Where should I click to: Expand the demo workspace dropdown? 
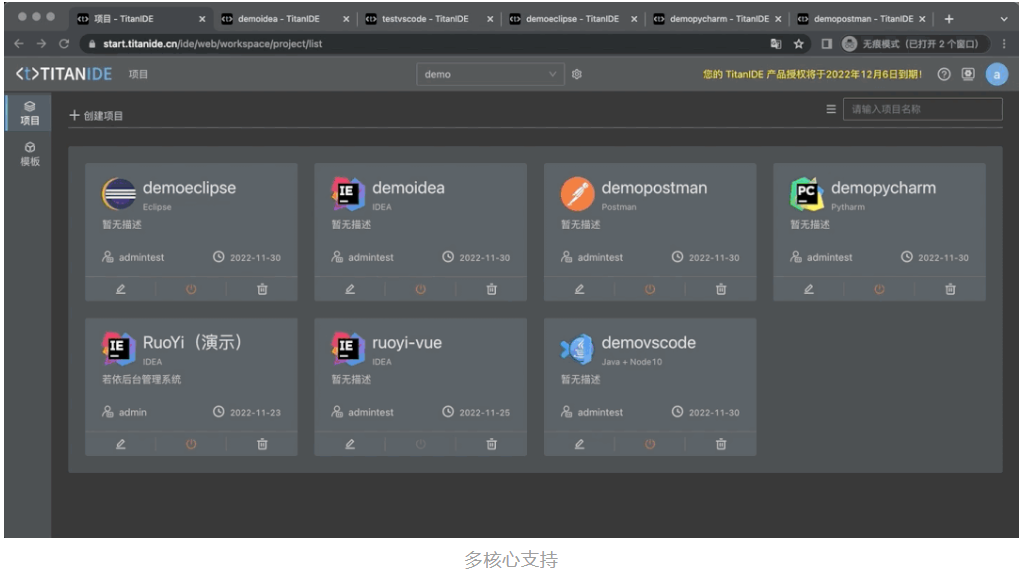[x=490, y=75]
